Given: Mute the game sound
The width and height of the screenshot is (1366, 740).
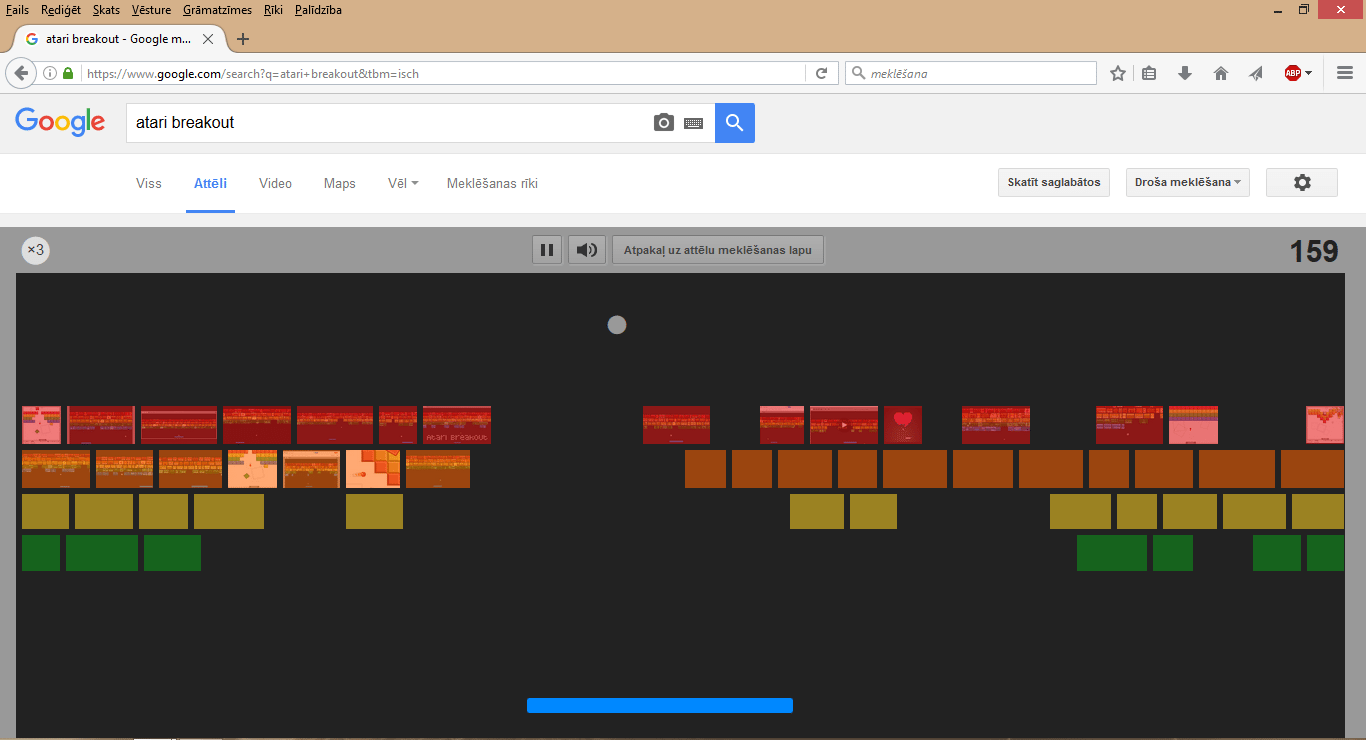Looking at the screenshot, I should click(587, 250).
